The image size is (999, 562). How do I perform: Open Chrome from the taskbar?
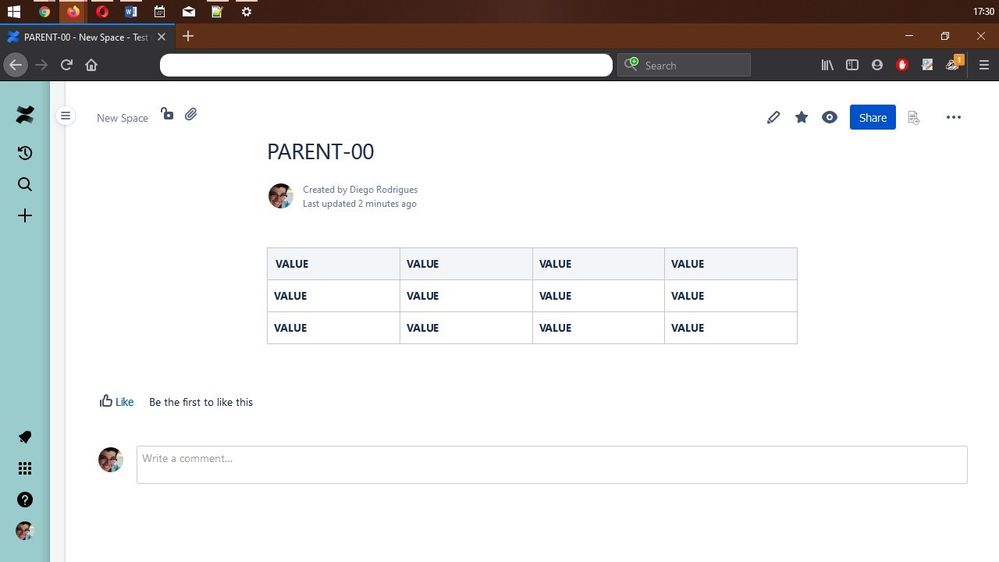point(44,11)
